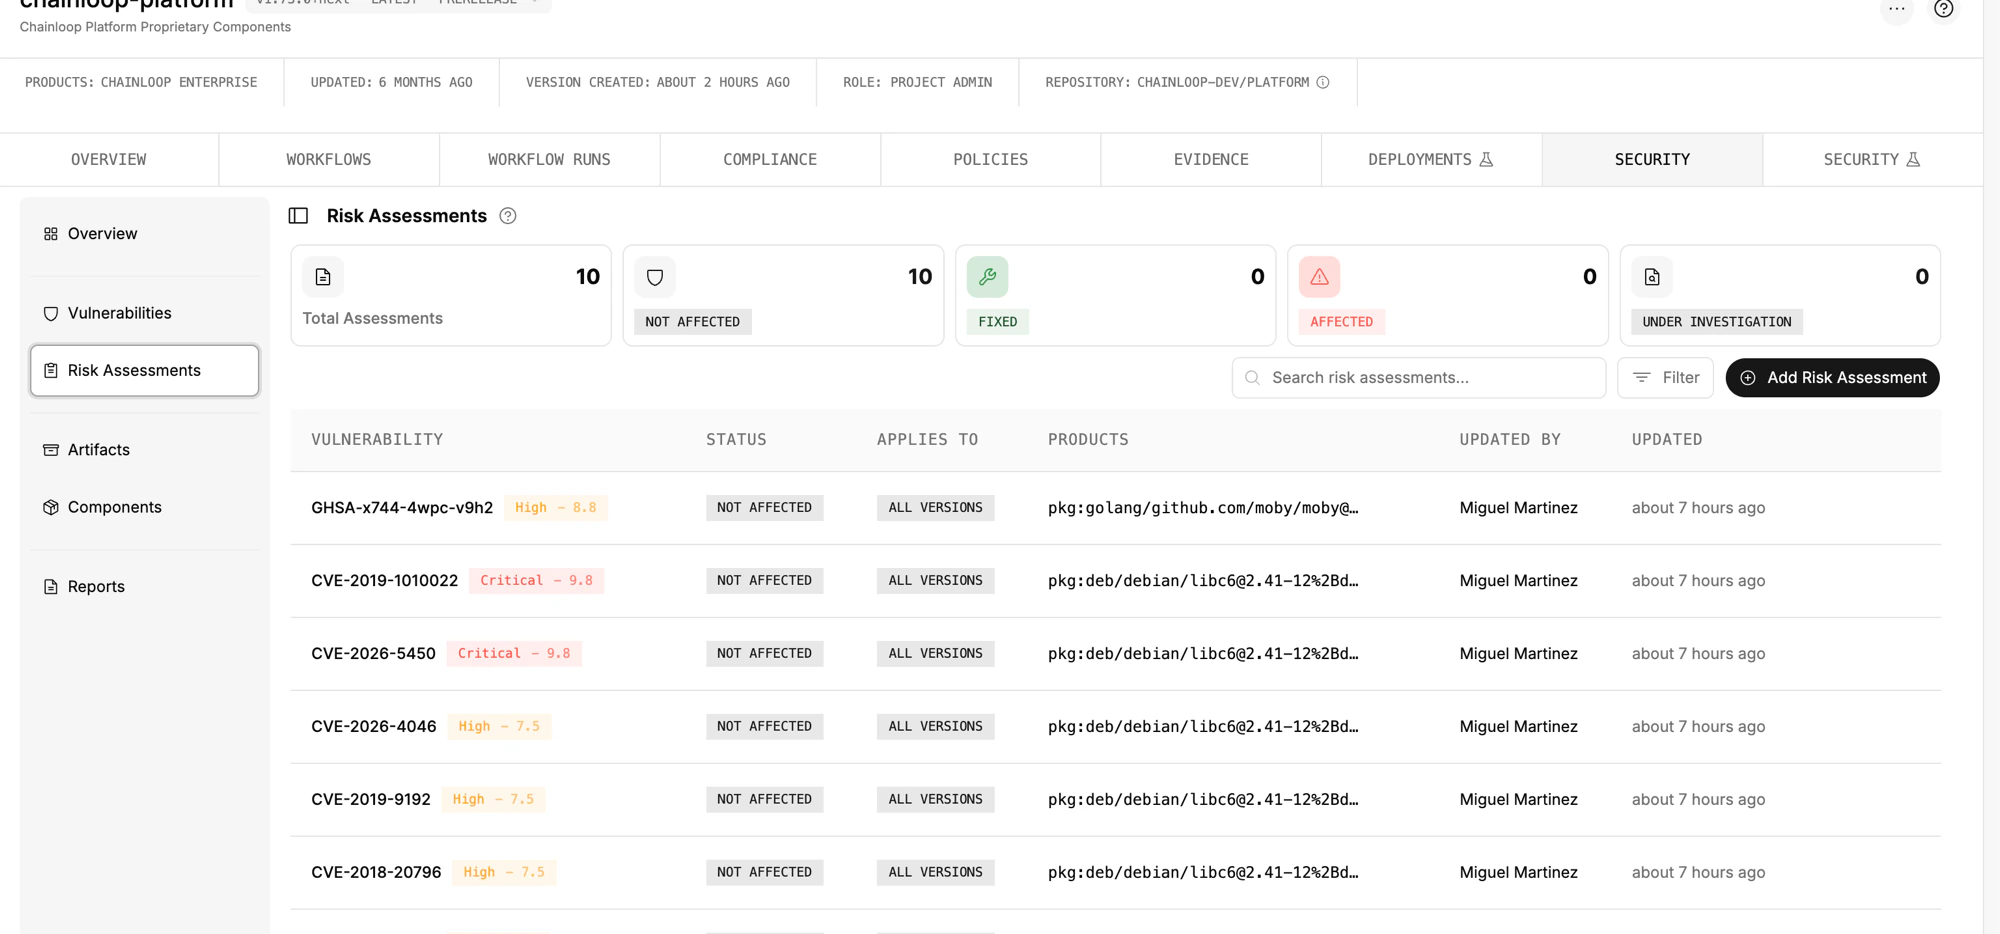
Task: Click the Components cube icon in sidebar
Action: [51, 507]
